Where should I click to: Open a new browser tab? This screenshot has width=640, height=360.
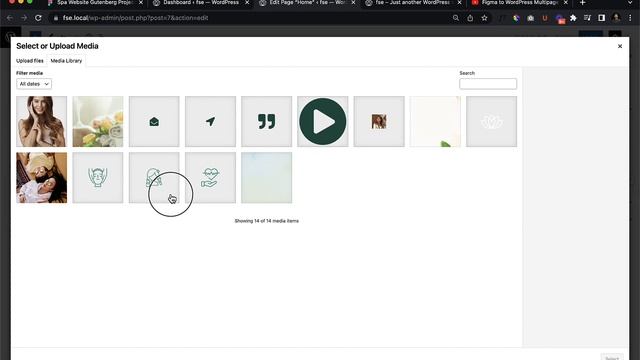pyautogui.click(x=582, y=3)
